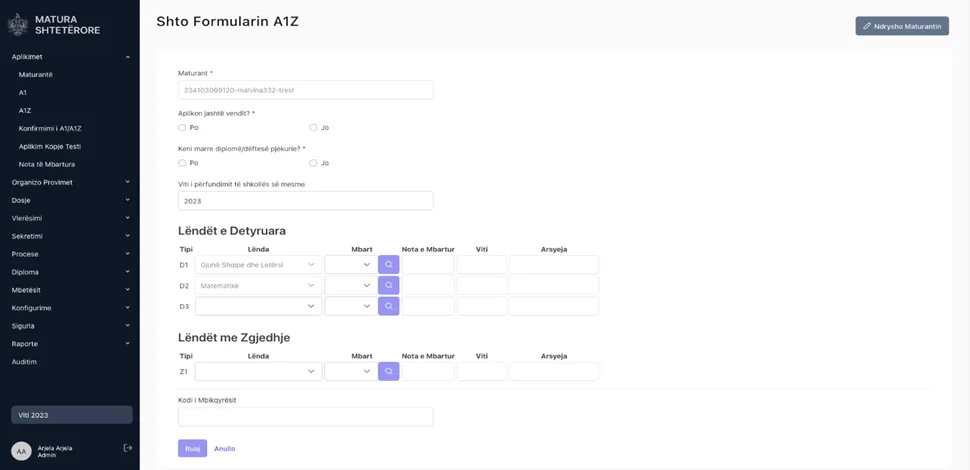Click the Ruaj save button

pyautogui.click(x=192, y=448)
